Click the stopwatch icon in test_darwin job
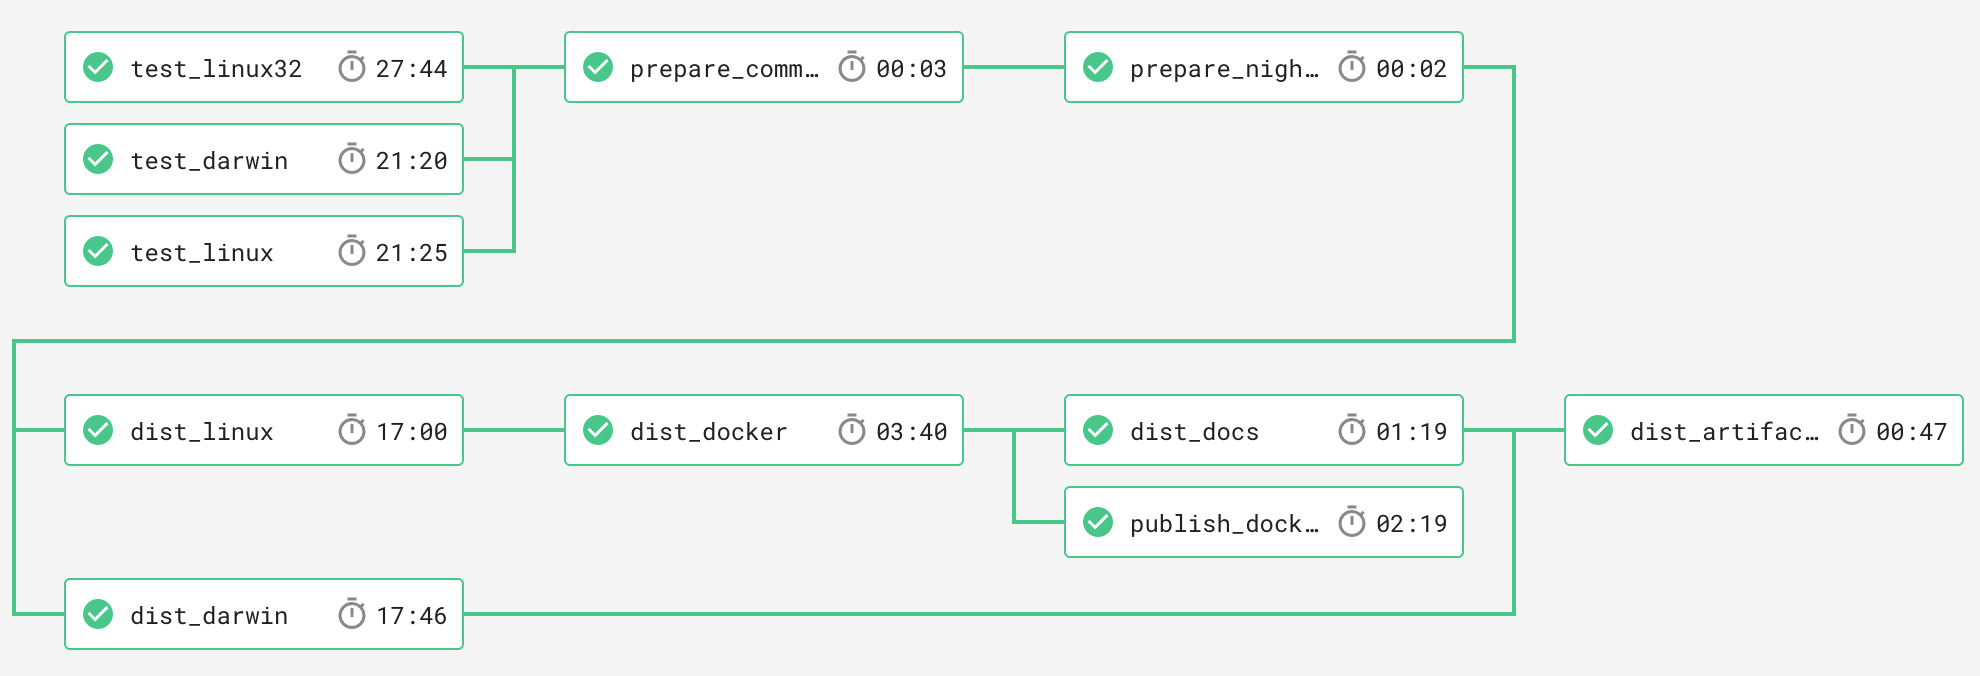 tap(352, 159)
